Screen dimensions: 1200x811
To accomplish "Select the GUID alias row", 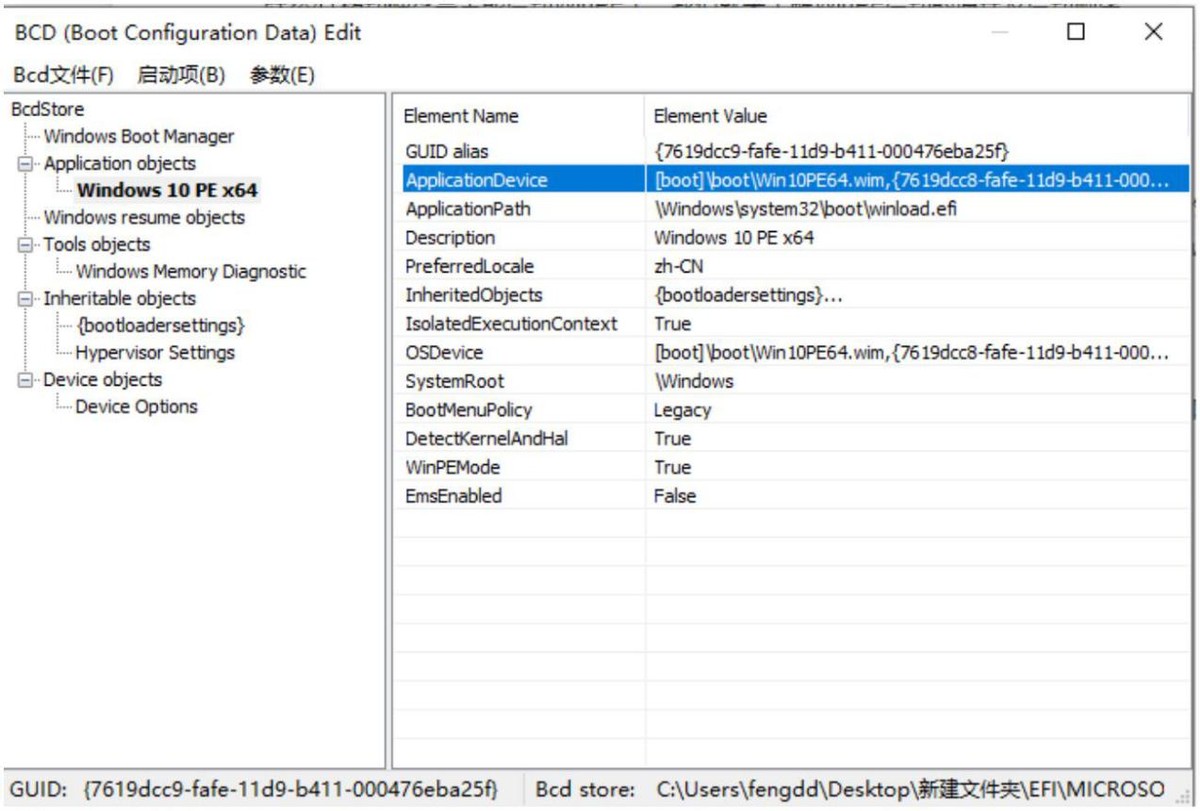I will tap(791, 151).
